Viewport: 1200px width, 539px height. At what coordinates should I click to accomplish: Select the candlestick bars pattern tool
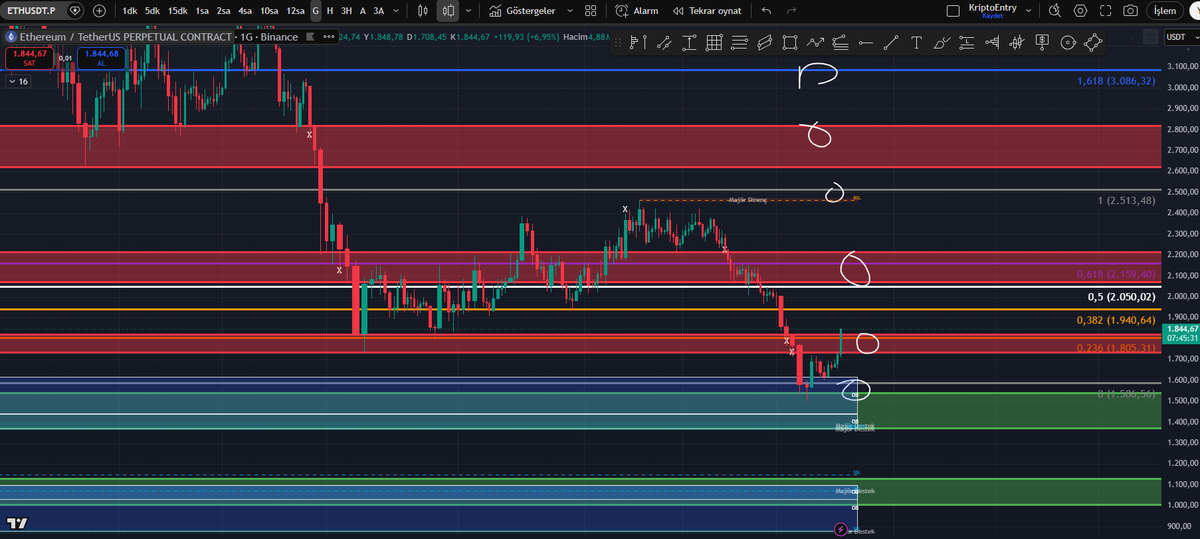1017,43
